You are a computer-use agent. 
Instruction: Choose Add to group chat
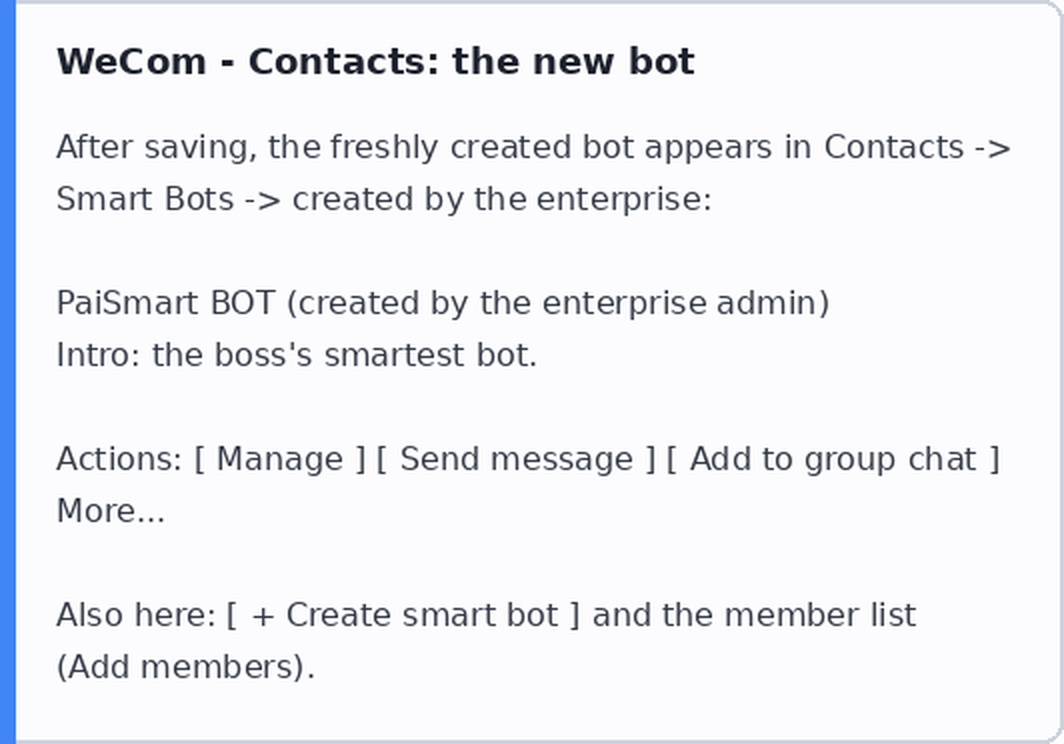point(833,460)
